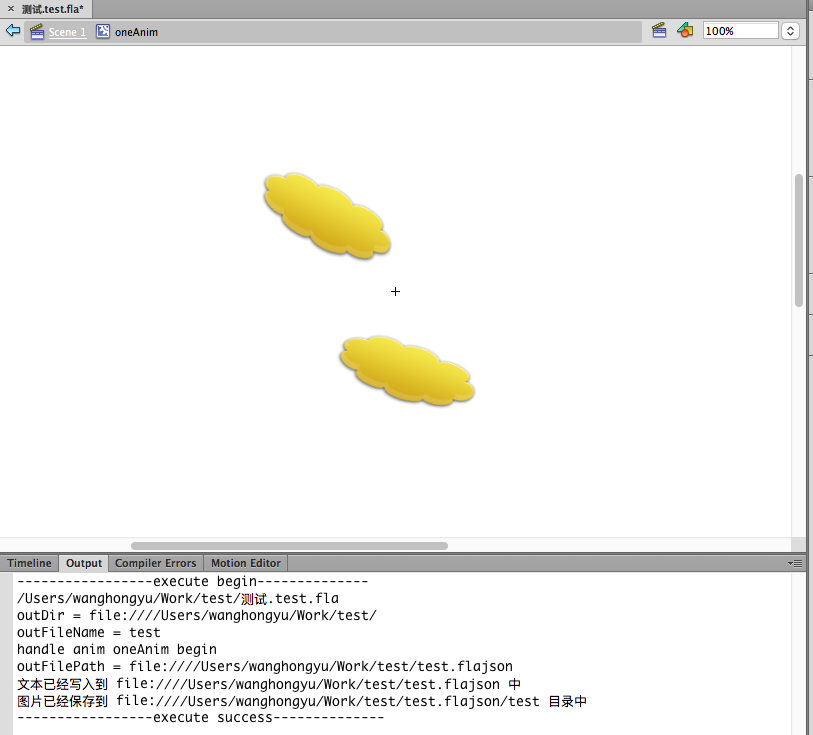This screenshot has height=735, width=813.
Task: Click the stage vertical scrollbar thumb
Action: click(798, 241)
